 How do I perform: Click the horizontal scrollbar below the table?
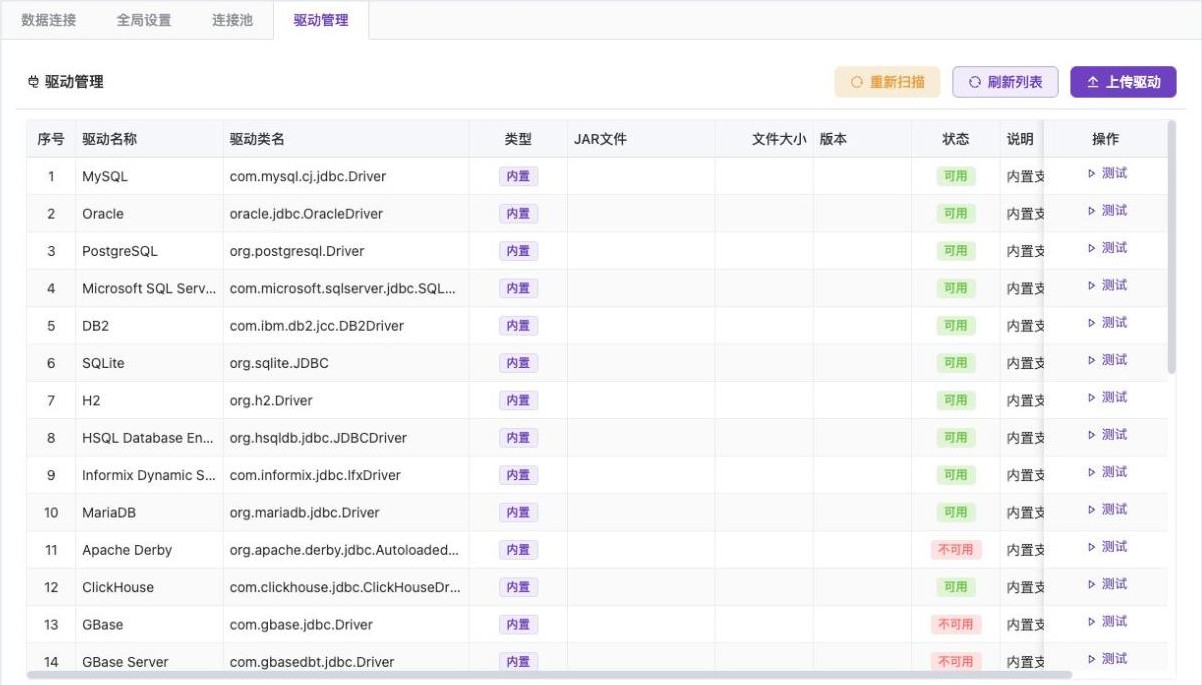(549, 675)
